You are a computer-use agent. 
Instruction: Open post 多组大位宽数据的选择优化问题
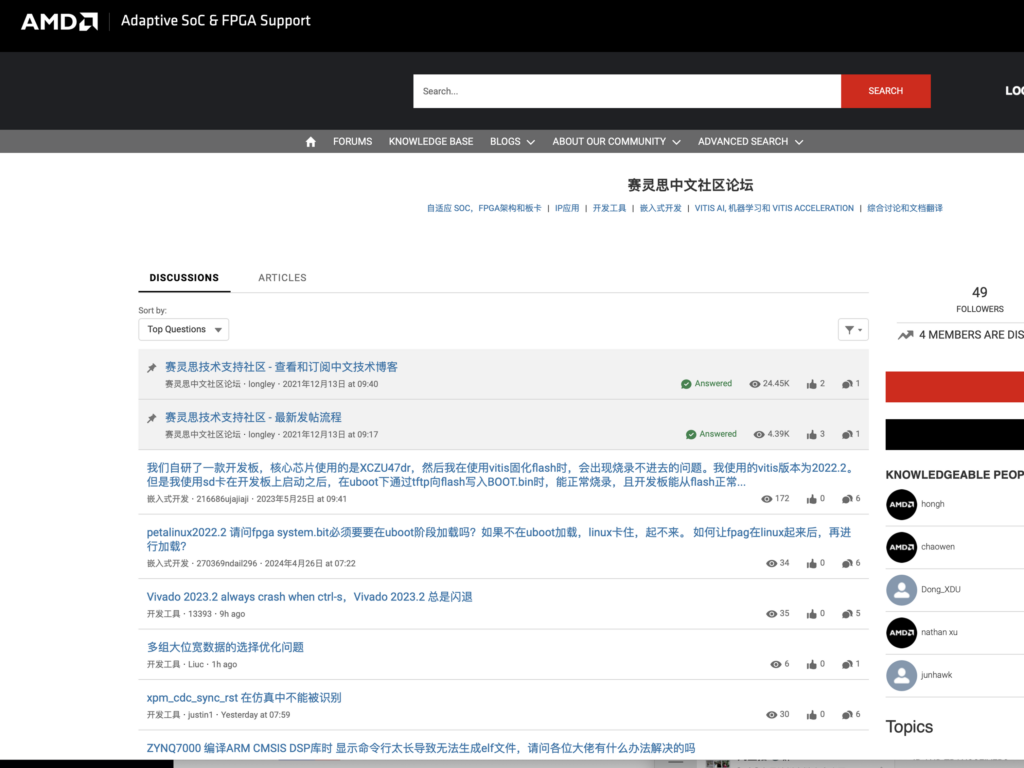tap(225, 647)
